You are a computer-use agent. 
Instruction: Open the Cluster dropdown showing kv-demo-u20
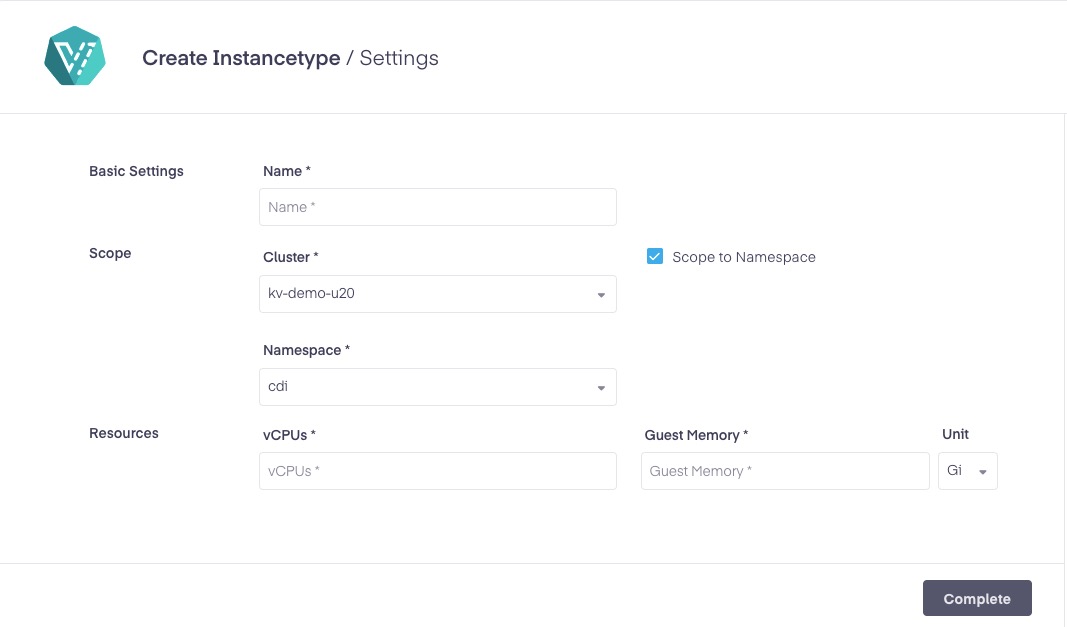pyautogui.click(x=438, y=294)
